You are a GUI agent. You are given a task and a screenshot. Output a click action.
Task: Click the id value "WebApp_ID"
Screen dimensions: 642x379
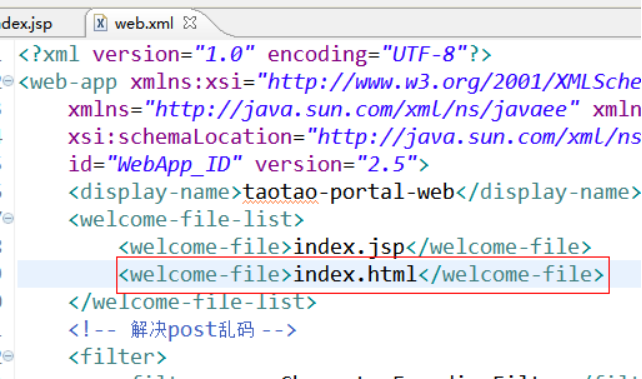pos(174,165)
